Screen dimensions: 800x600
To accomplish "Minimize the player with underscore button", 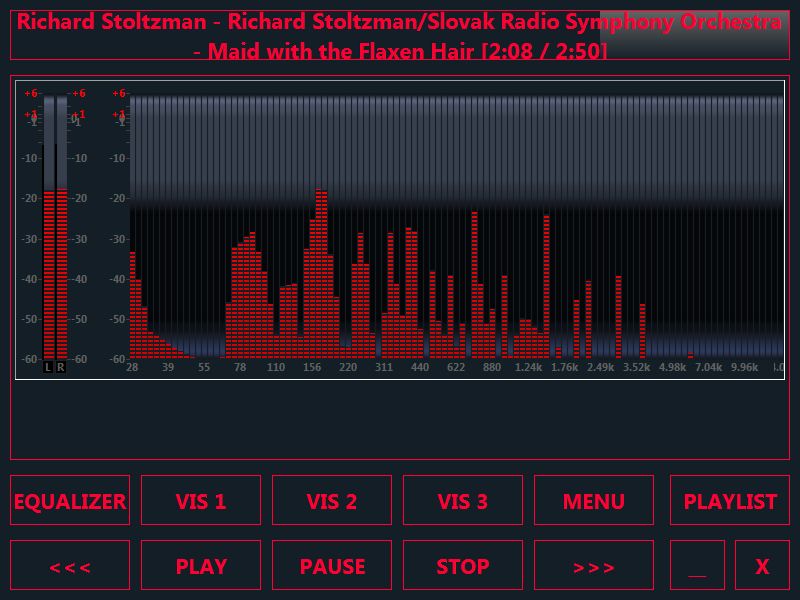I will click(x=697, y=566).
